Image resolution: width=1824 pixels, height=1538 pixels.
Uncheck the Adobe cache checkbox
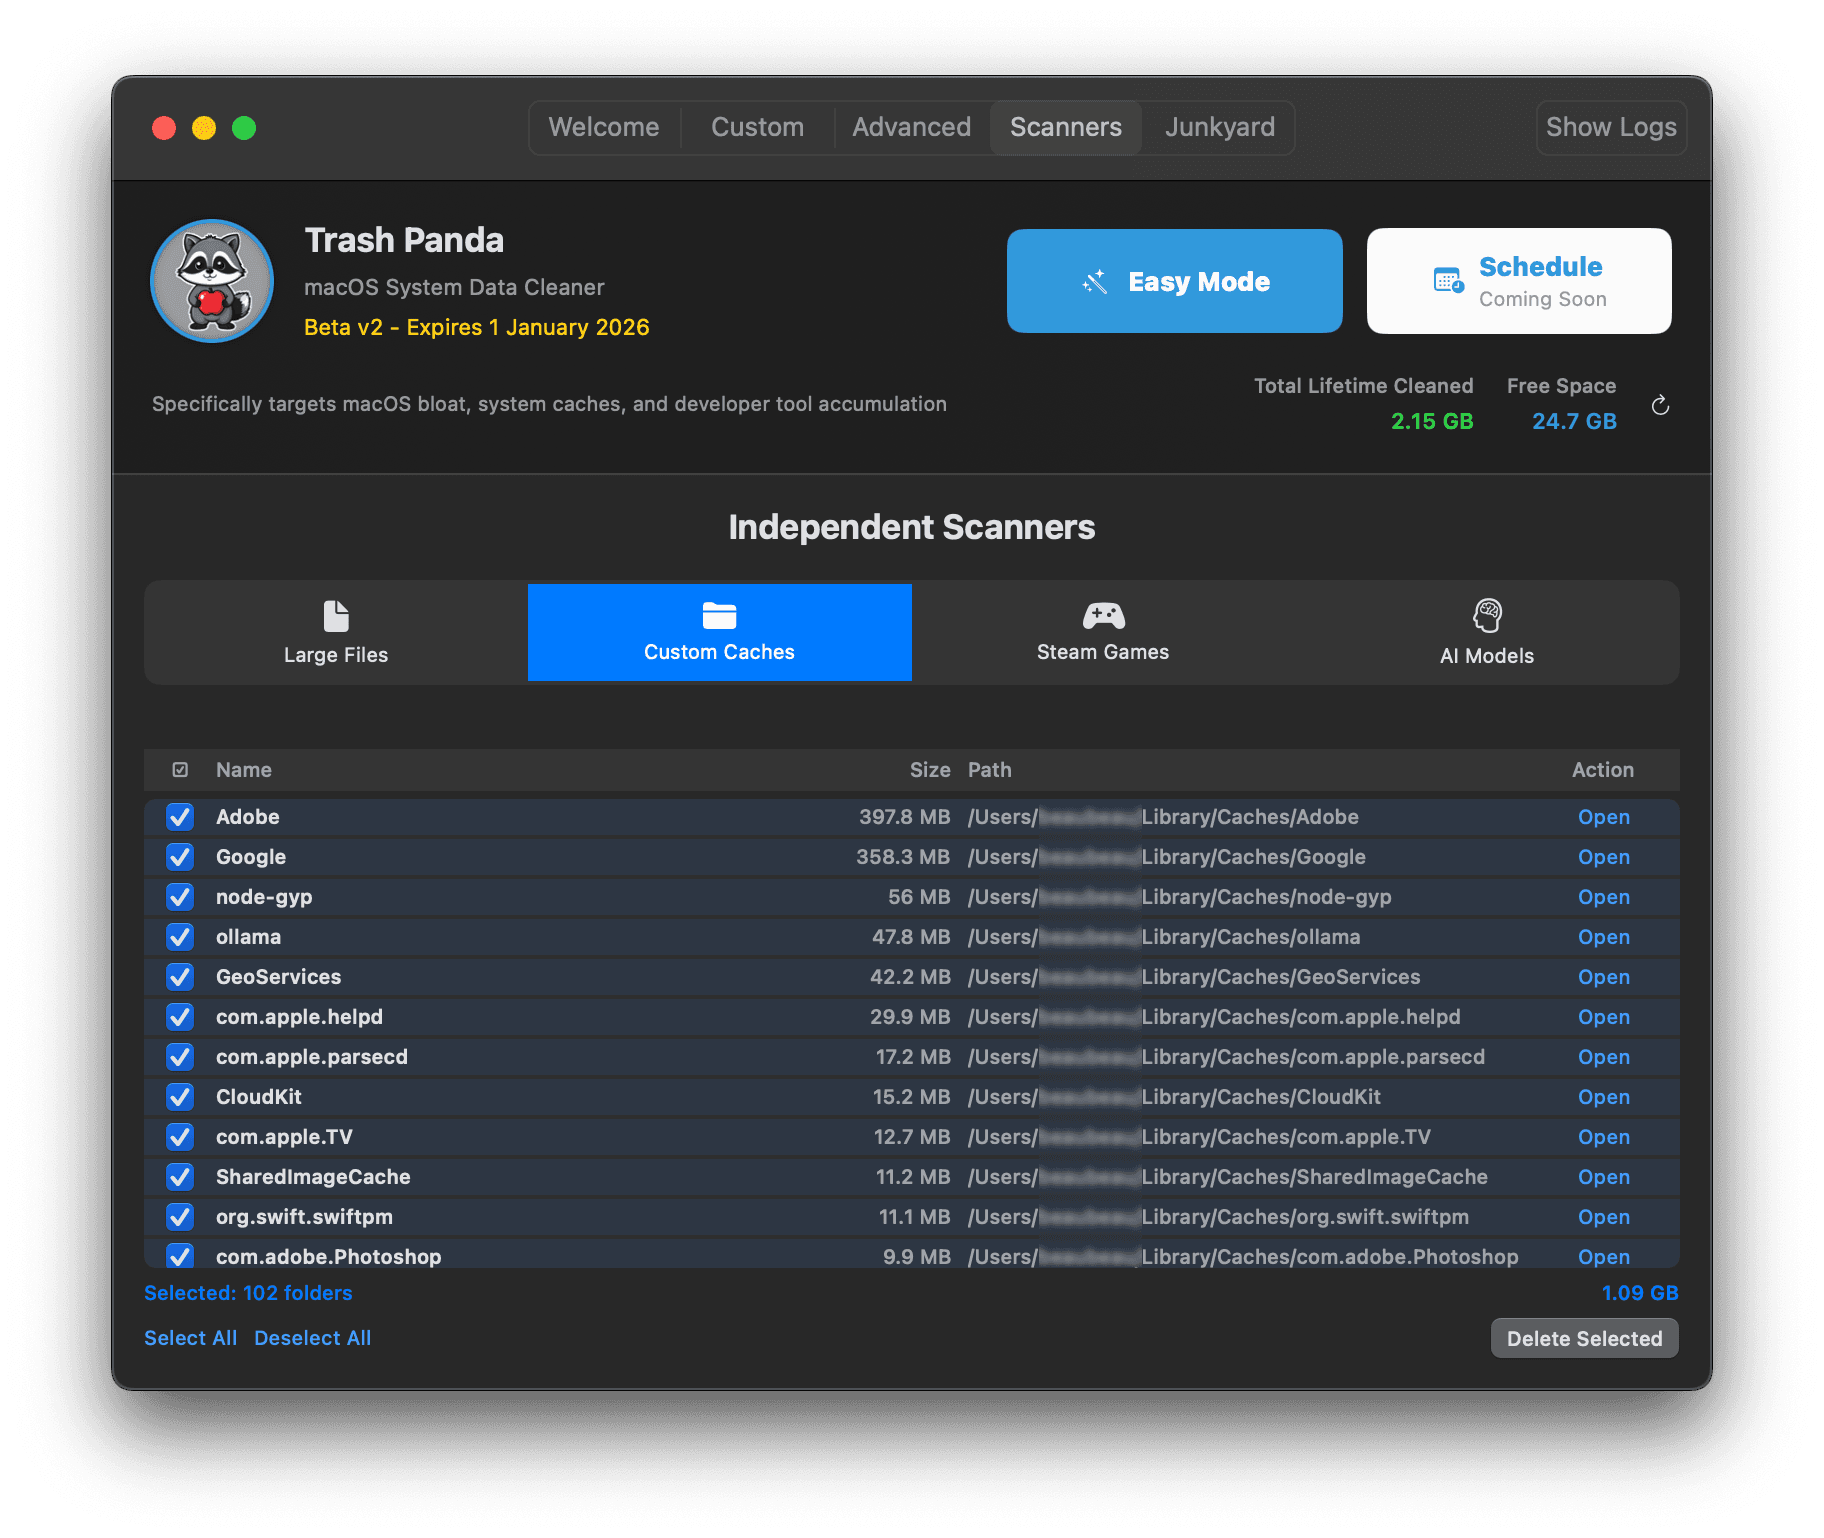pyautogui.click(x=180, y=817)
